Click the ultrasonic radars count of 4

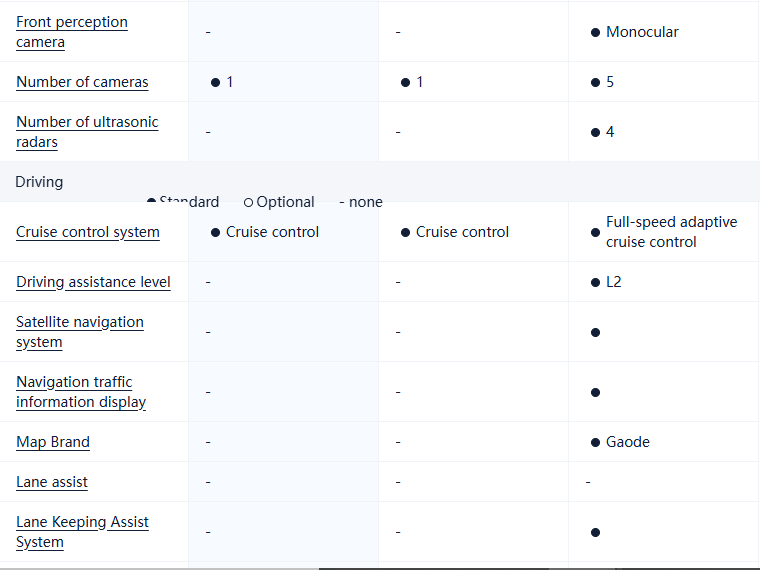coord(609,132)
